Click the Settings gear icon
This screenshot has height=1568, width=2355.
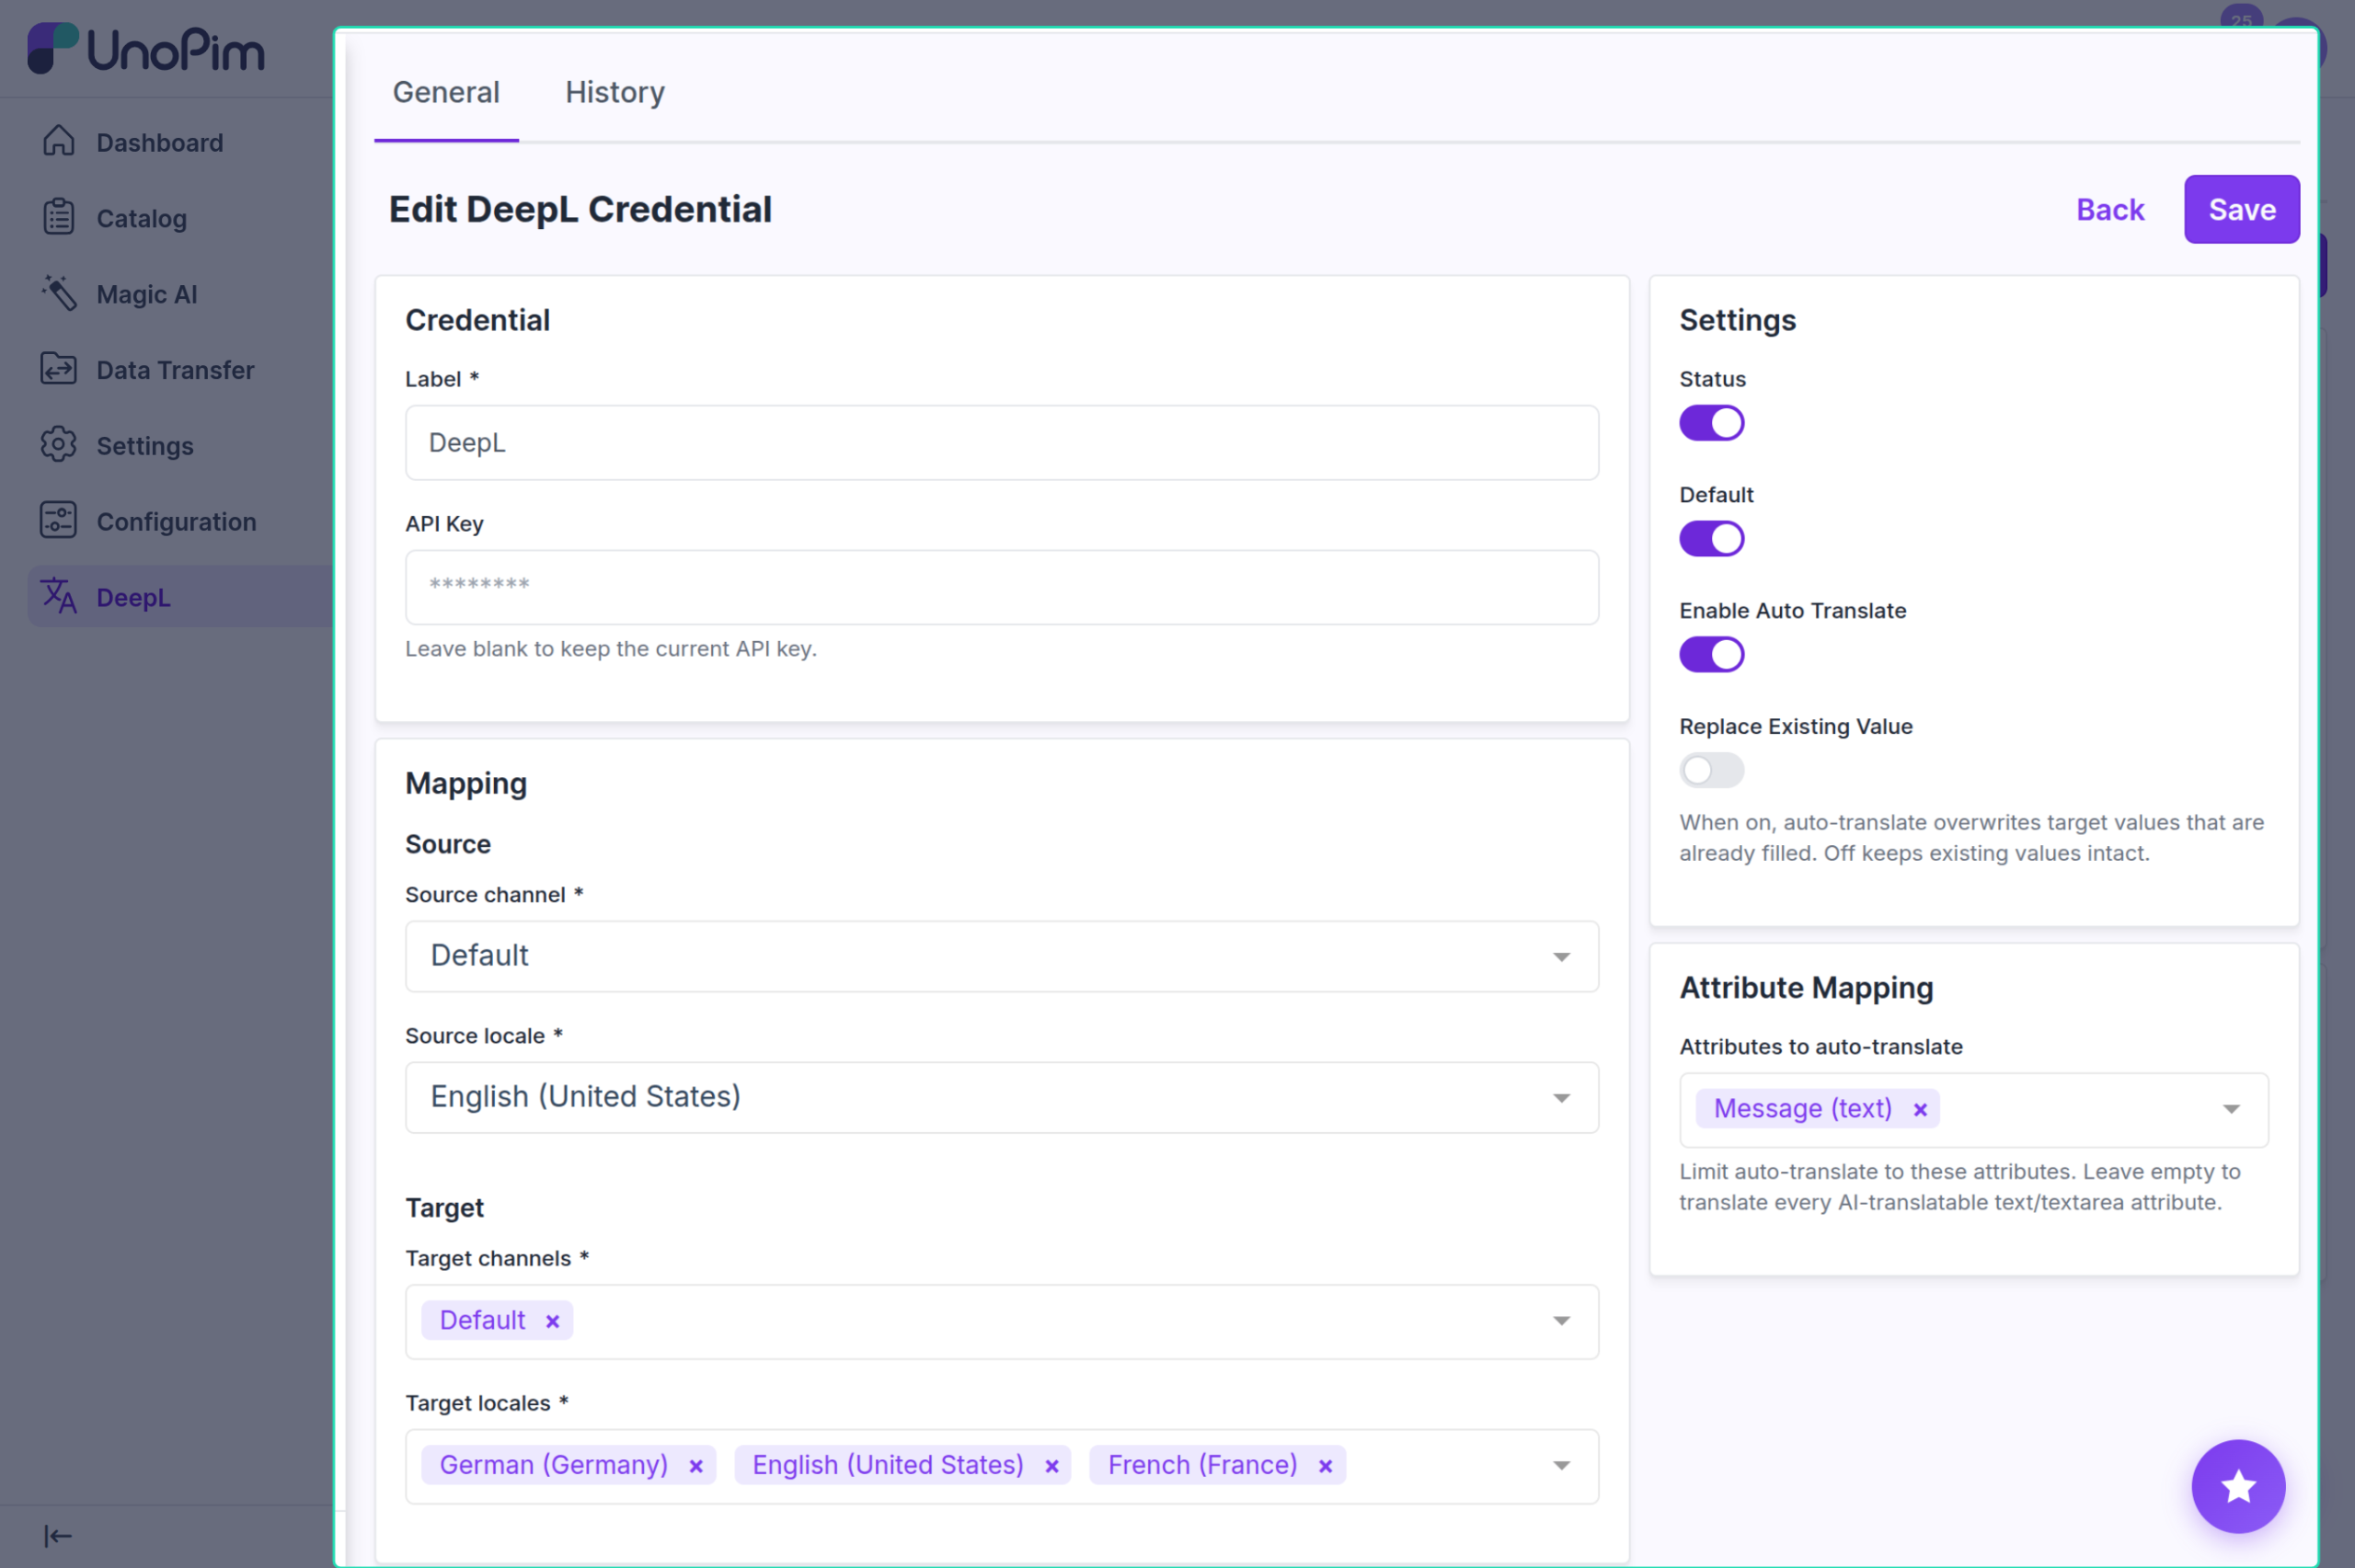coord(58,445)
